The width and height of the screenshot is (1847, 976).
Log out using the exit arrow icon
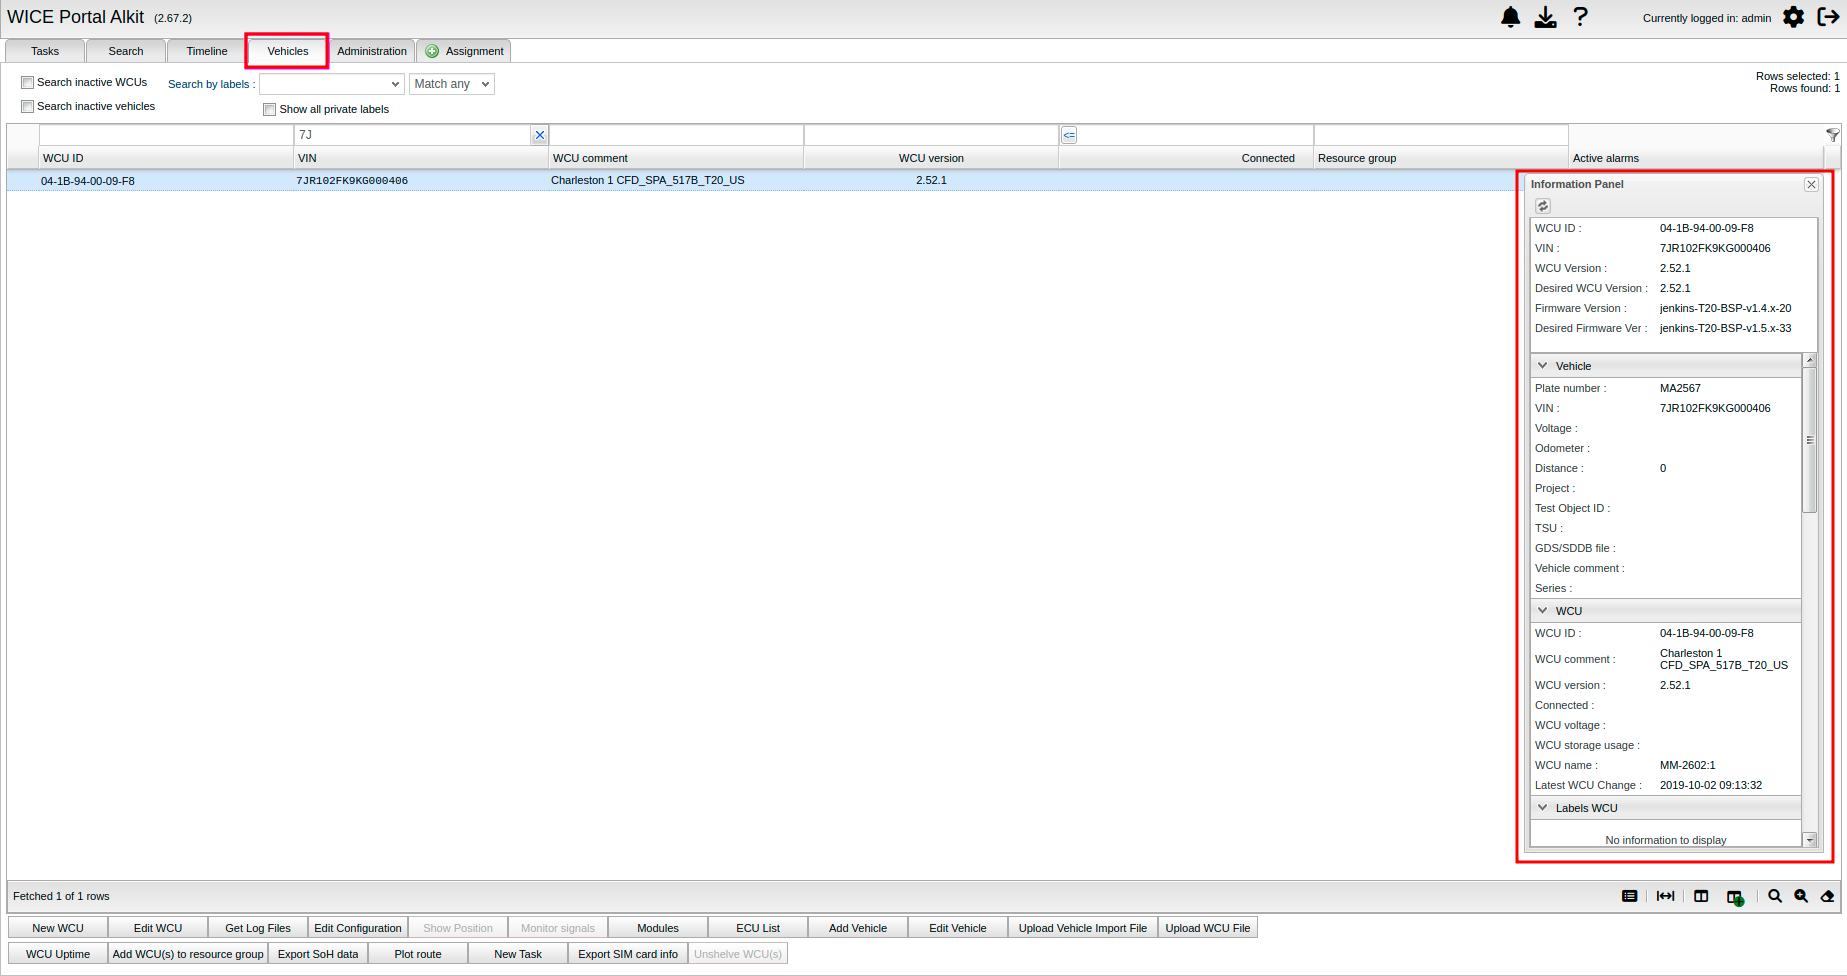(1828, 17)
